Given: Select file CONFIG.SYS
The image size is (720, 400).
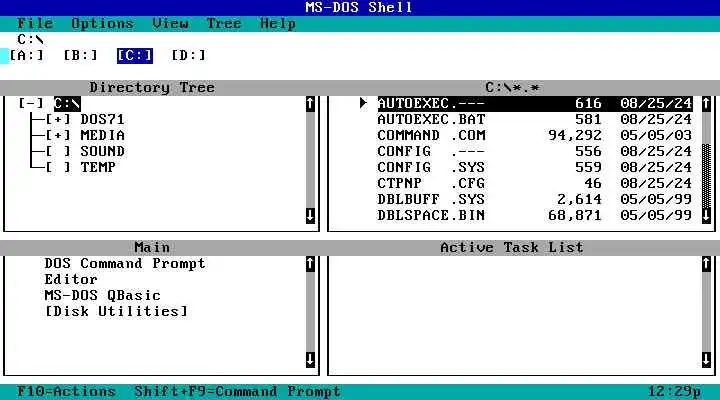Looking at the screenshot, I should click(x=534, y=167).
